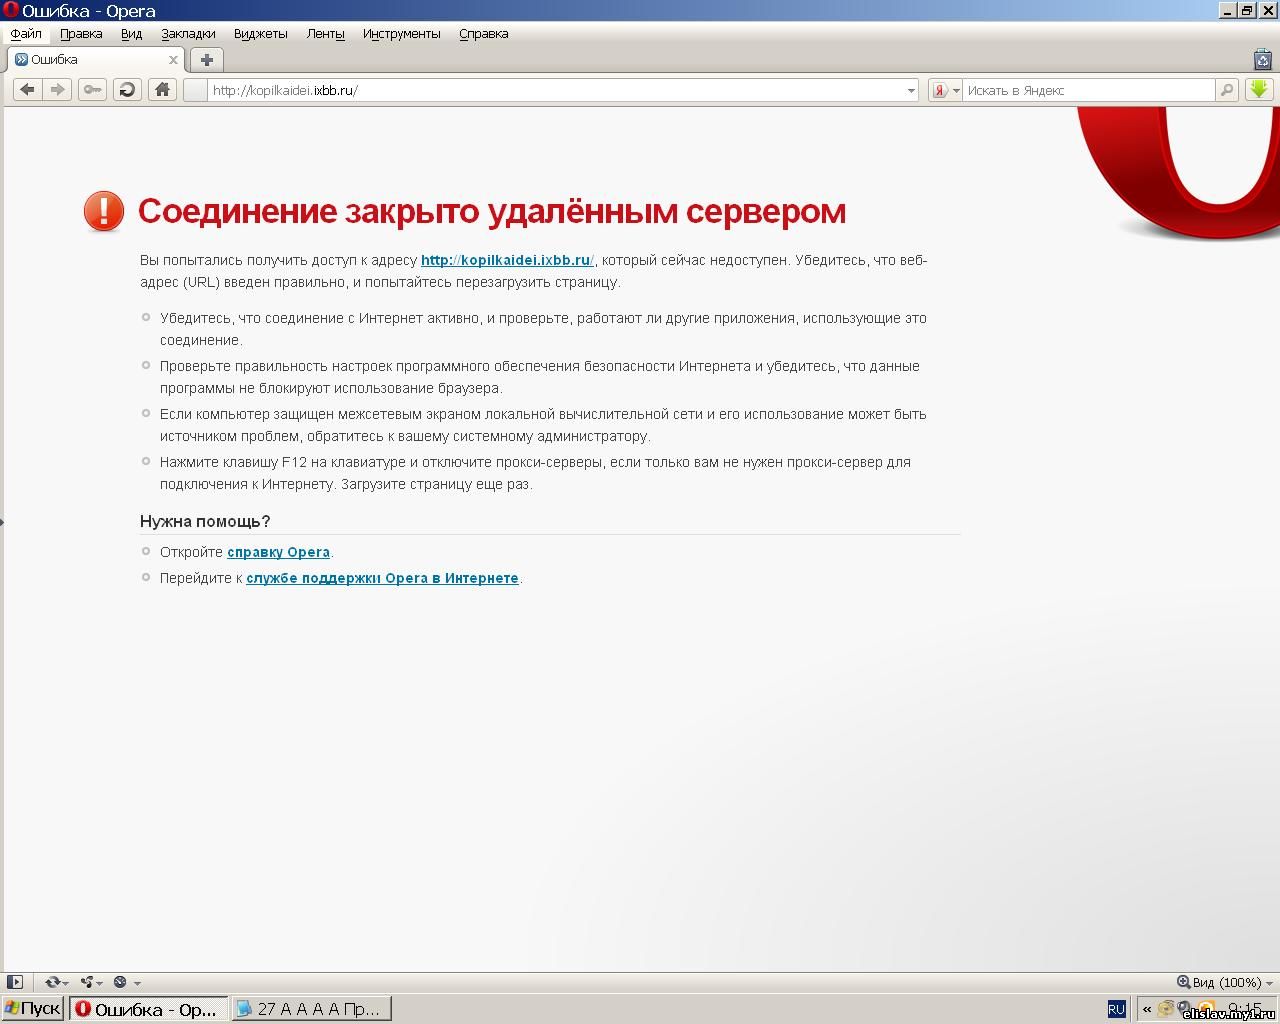Open Yandex search engine selector dropdown
This screenshot has width=1280, height=1024.
point(946,90)
